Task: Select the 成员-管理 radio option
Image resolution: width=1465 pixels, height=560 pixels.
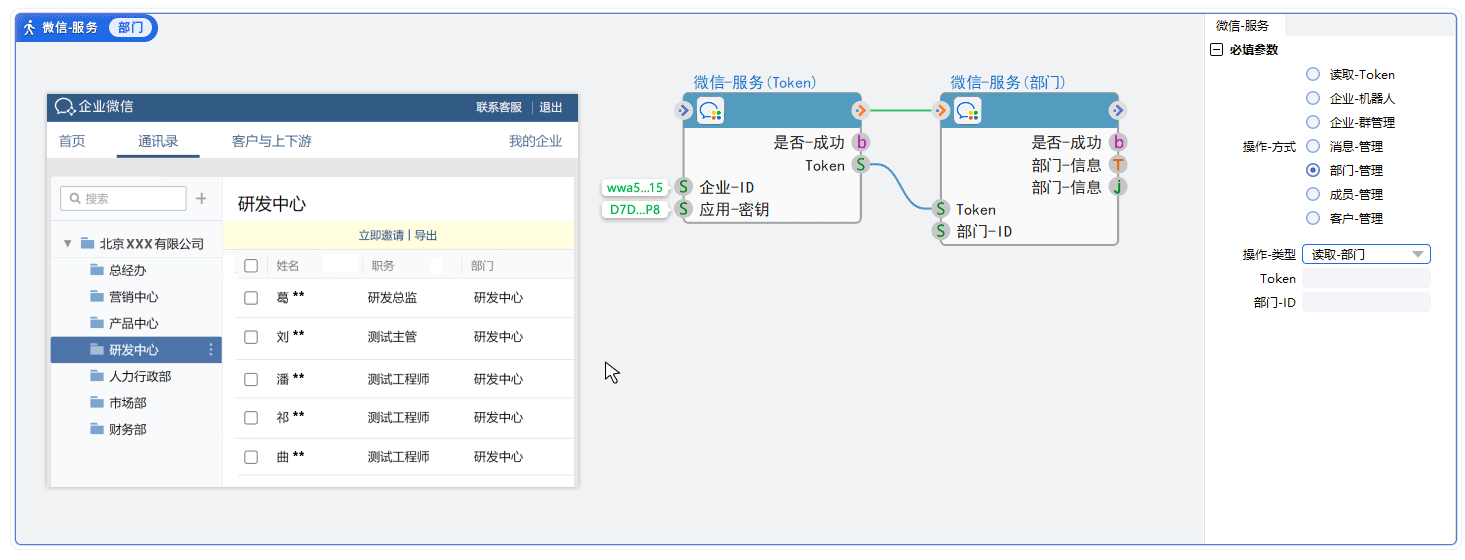Action: click(1313, 195)
